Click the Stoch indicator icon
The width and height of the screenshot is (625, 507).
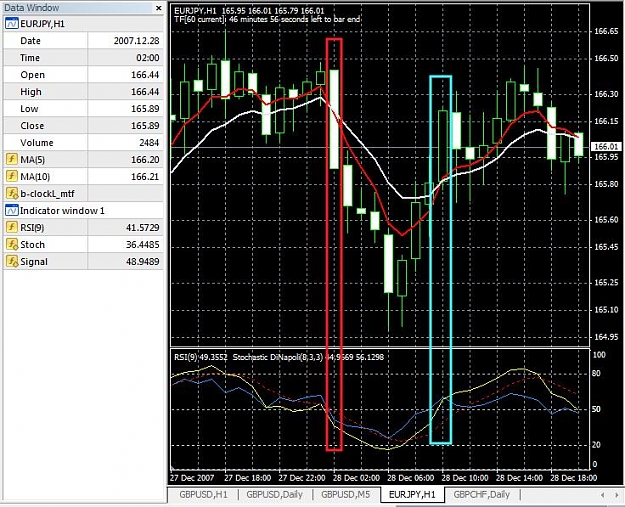[12, 244]
